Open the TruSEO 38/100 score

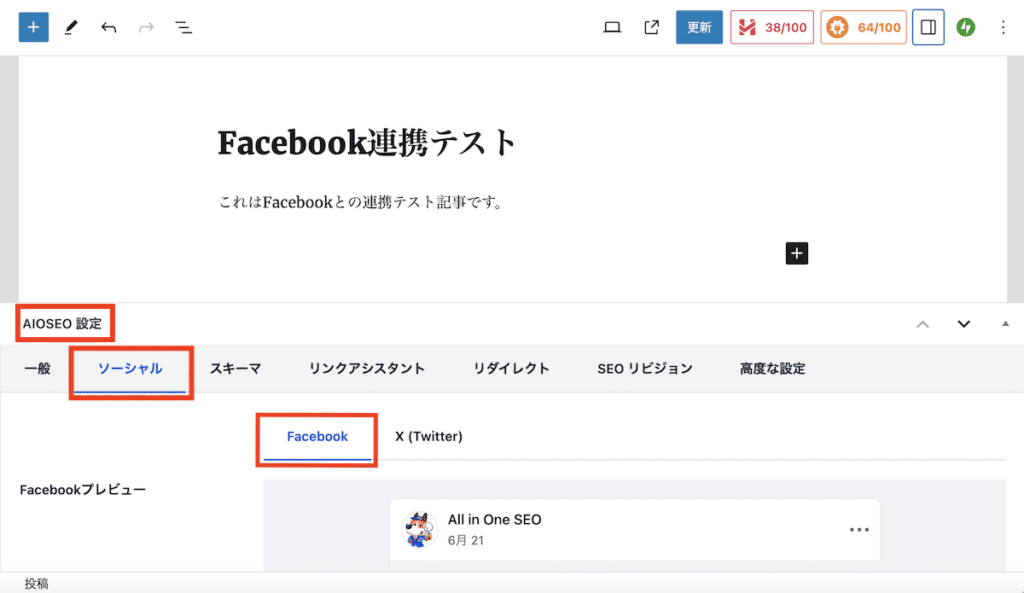click(x=771, y=27)
